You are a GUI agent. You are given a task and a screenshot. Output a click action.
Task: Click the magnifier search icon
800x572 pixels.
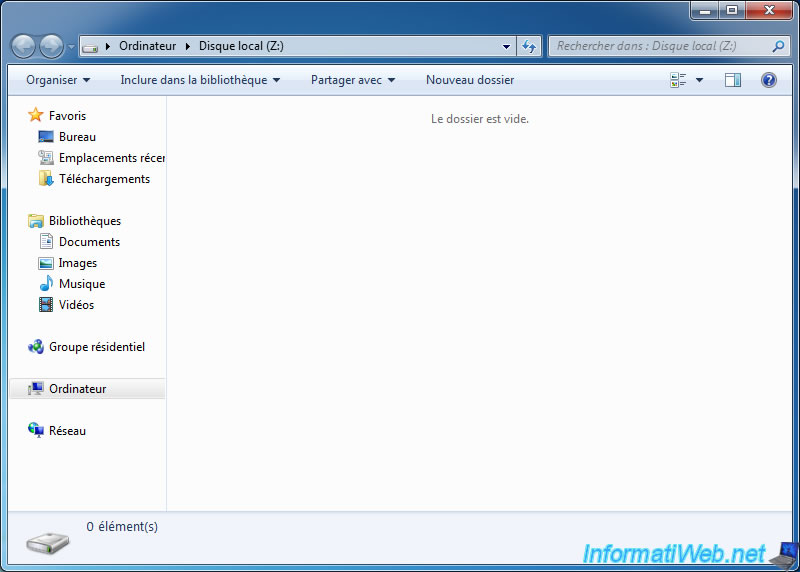[x=778, y=46]
